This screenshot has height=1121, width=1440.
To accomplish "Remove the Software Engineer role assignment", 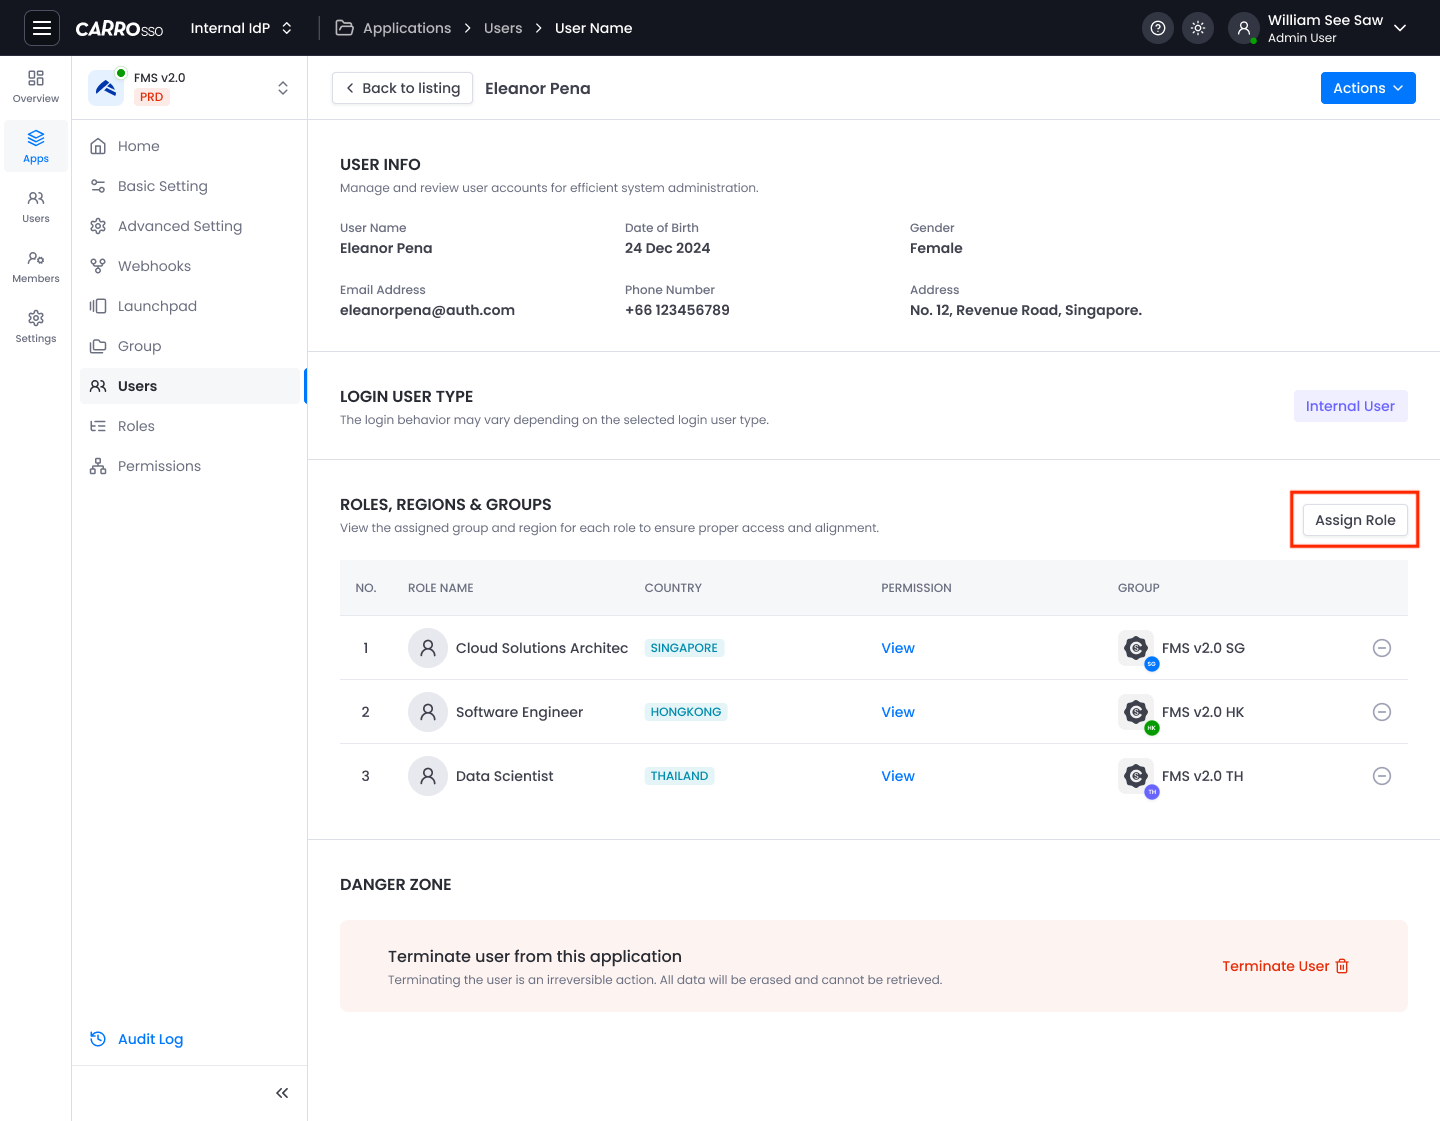I will [x=1382, y=711].
